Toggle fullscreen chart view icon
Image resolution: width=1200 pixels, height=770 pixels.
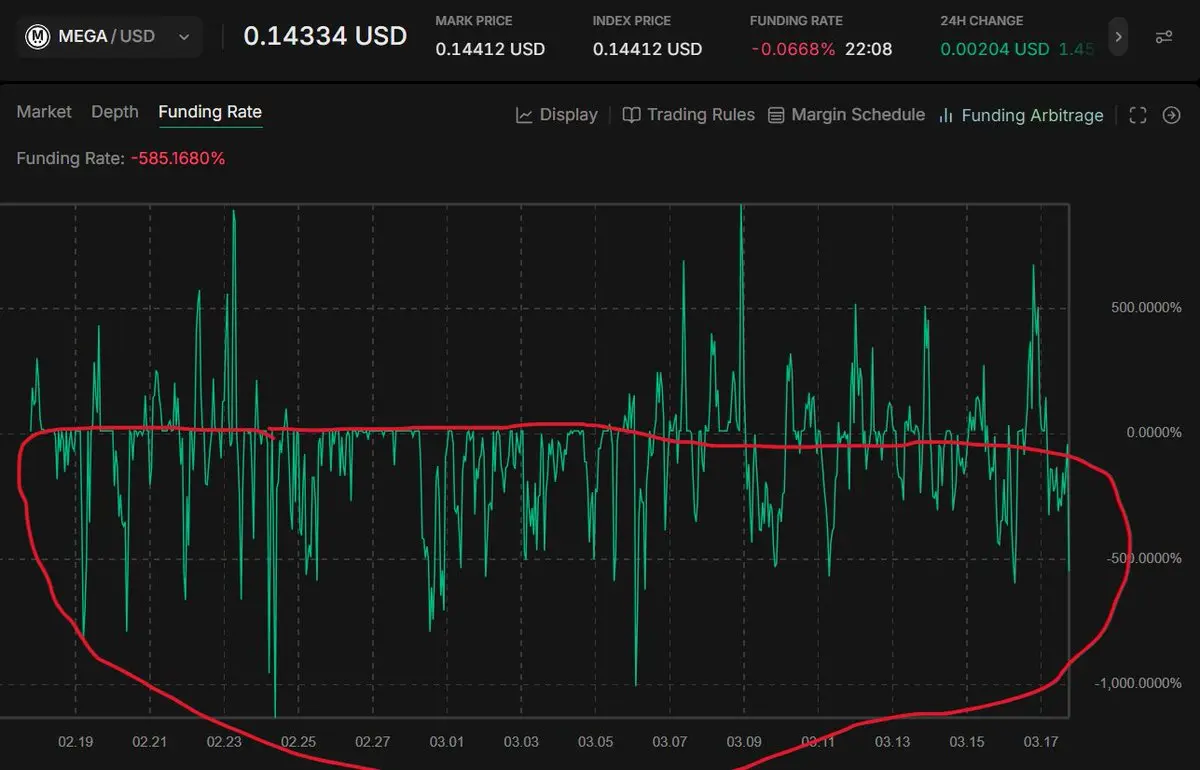click(1137, 116)
